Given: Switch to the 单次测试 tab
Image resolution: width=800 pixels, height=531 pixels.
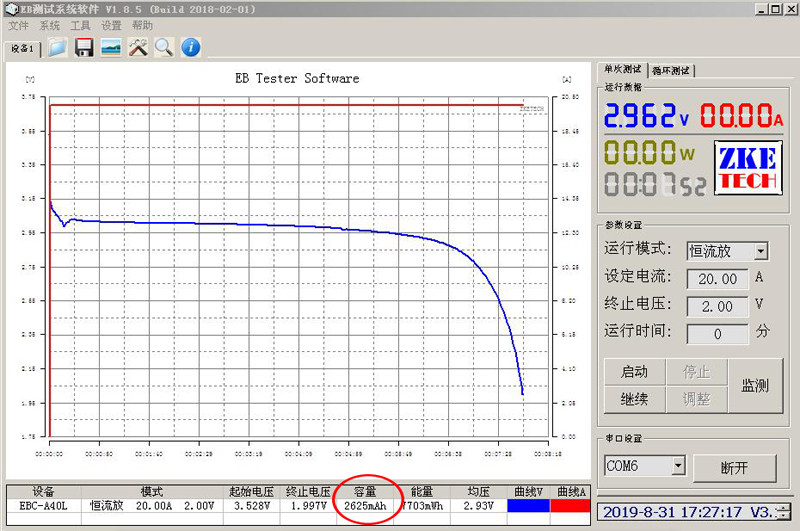Looking at the screenshot, I should coord(622,69).
